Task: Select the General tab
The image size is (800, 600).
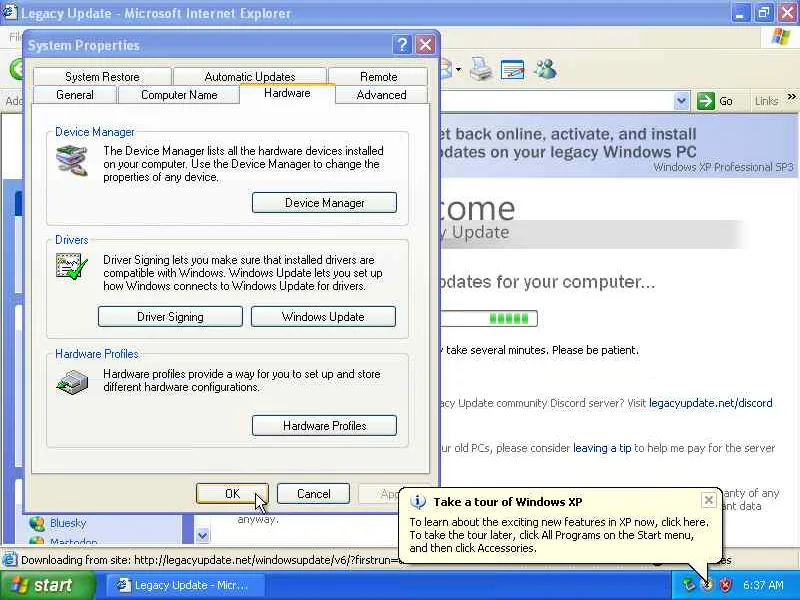Action: point(74,95)
